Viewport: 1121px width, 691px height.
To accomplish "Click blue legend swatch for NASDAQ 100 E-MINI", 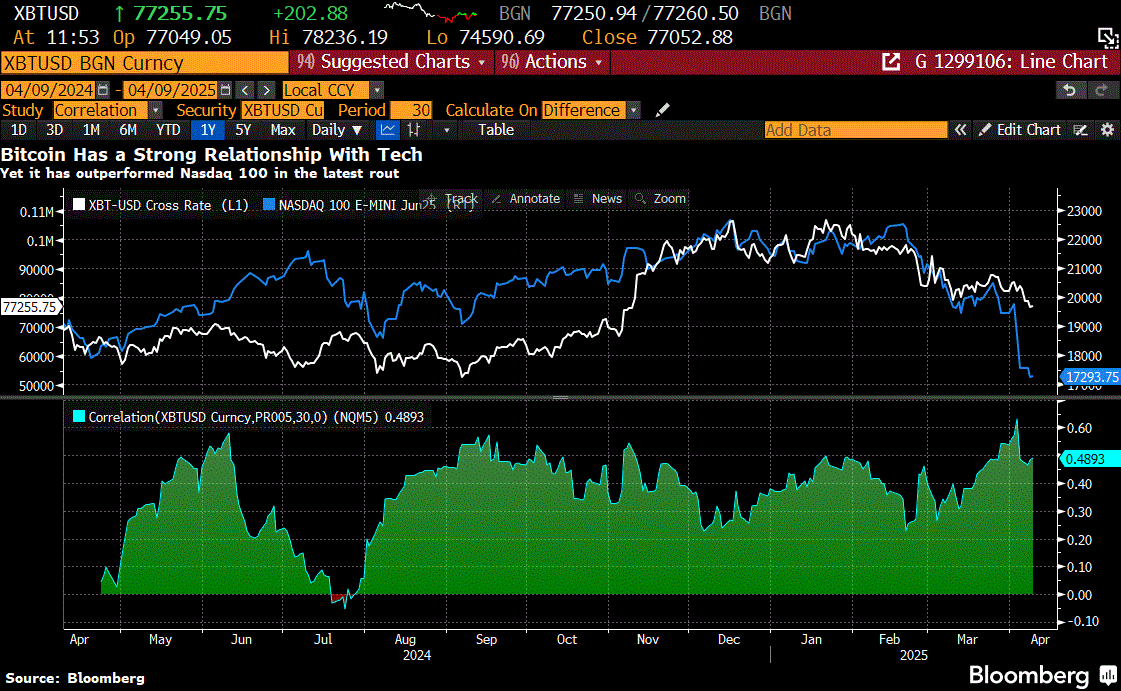I will (269, 204).
